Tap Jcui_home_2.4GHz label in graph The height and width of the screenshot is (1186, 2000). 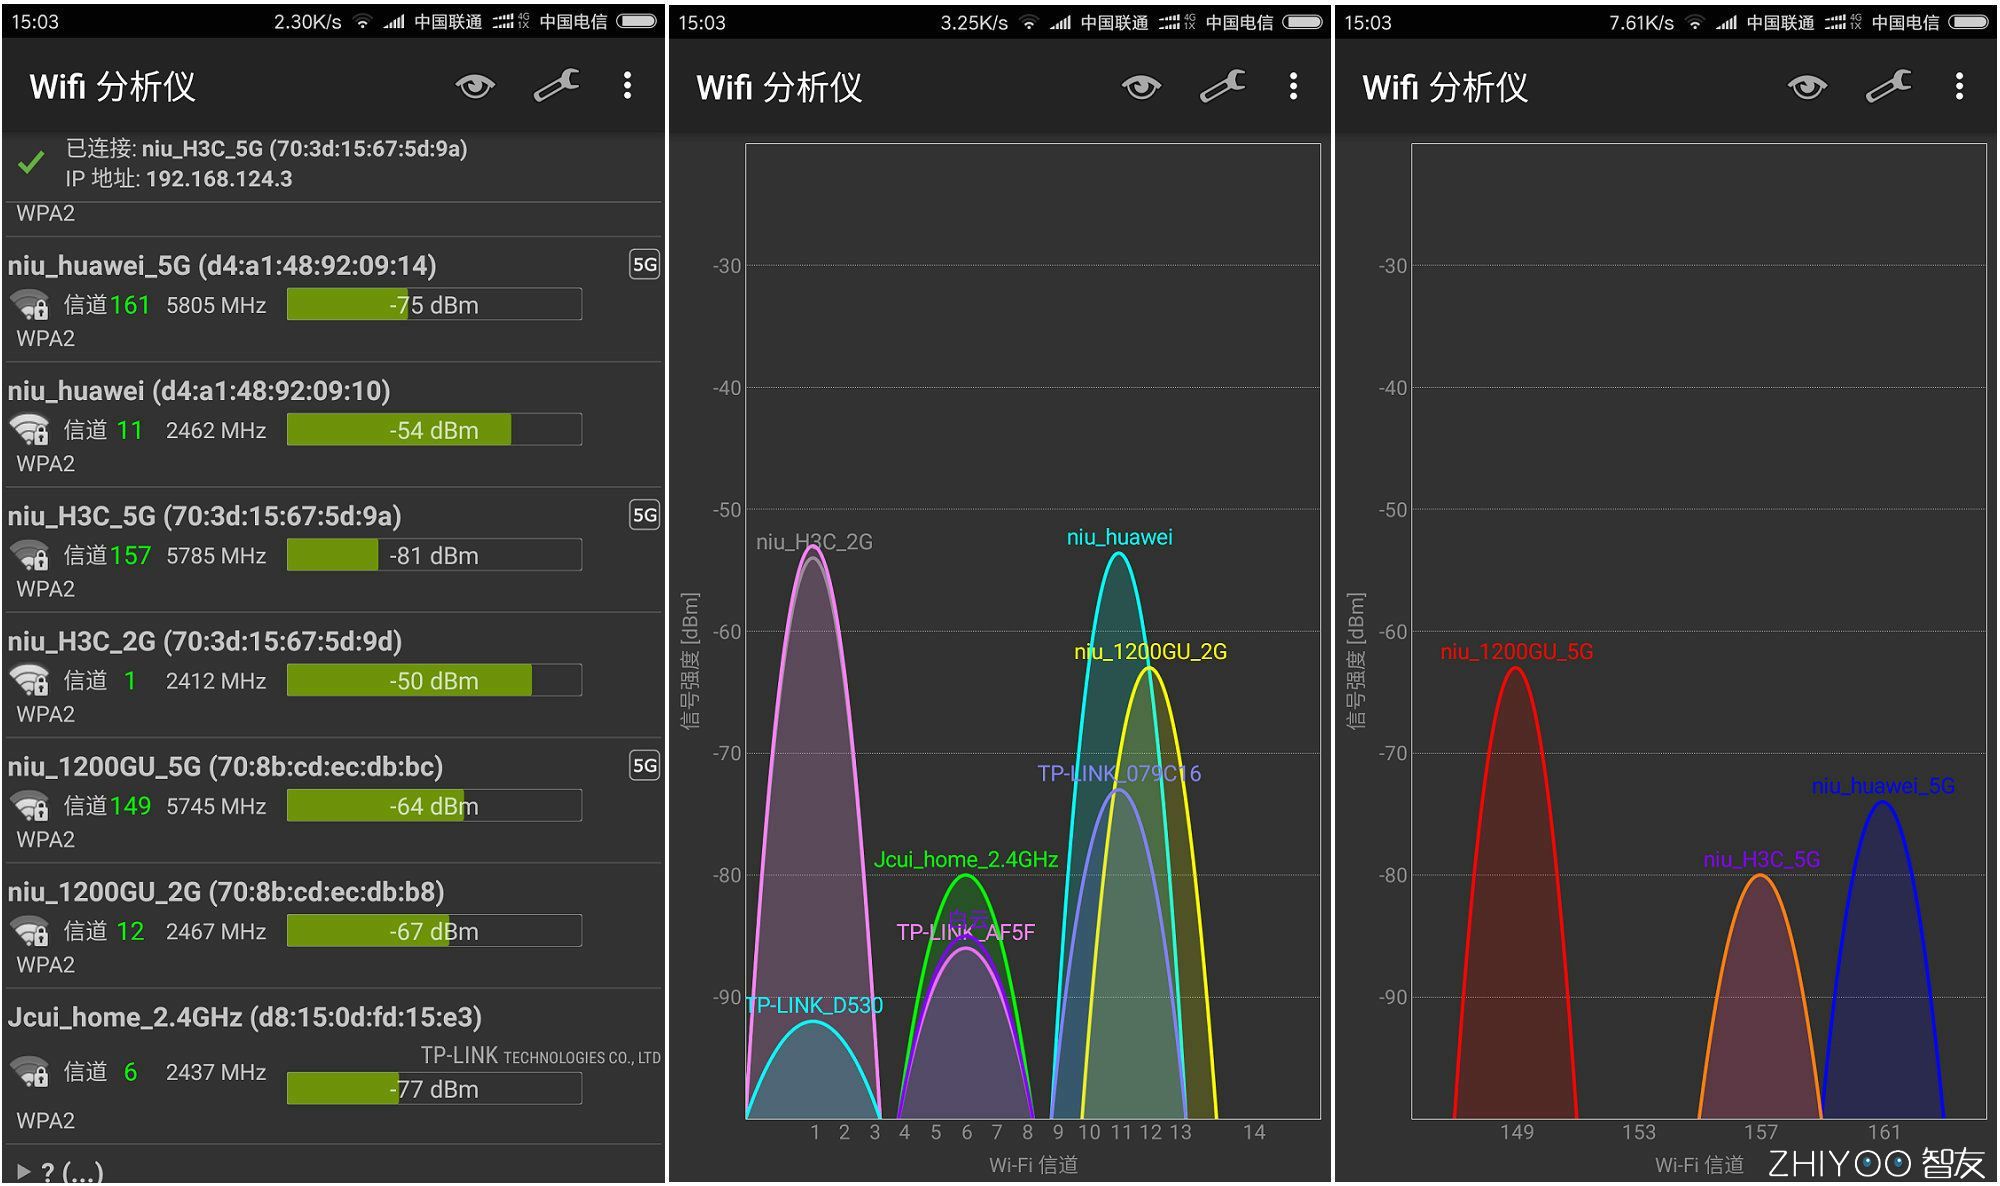coord(966,860)
